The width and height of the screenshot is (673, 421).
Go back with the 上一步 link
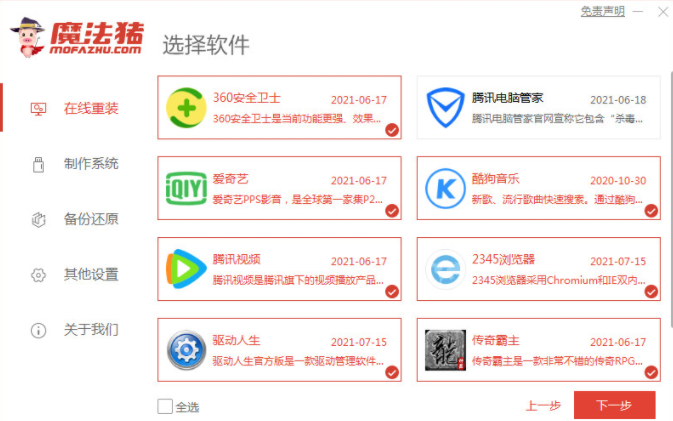(543, 405)
